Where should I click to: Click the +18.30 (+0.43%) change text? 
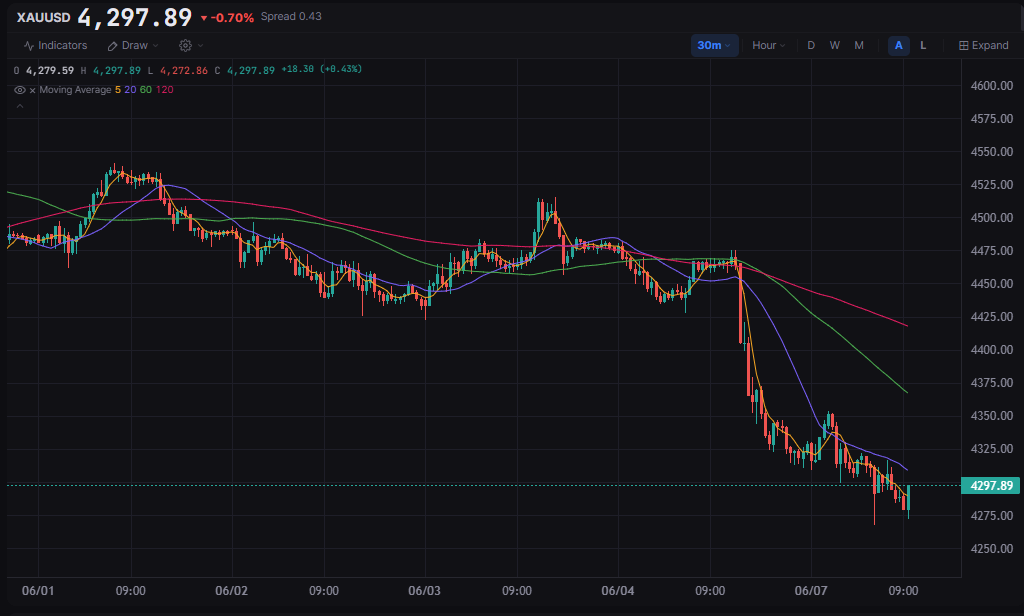pyautogui.click(x=321, y=69)
